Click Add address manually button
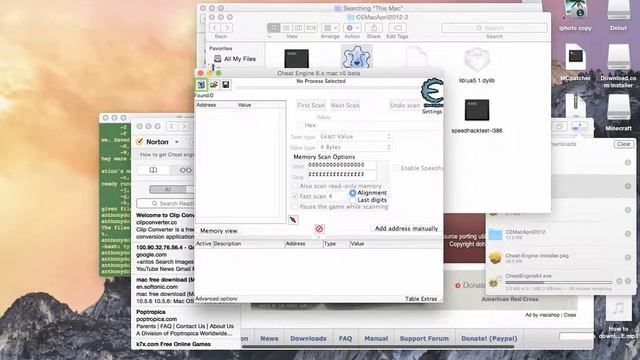 point(407,229)
